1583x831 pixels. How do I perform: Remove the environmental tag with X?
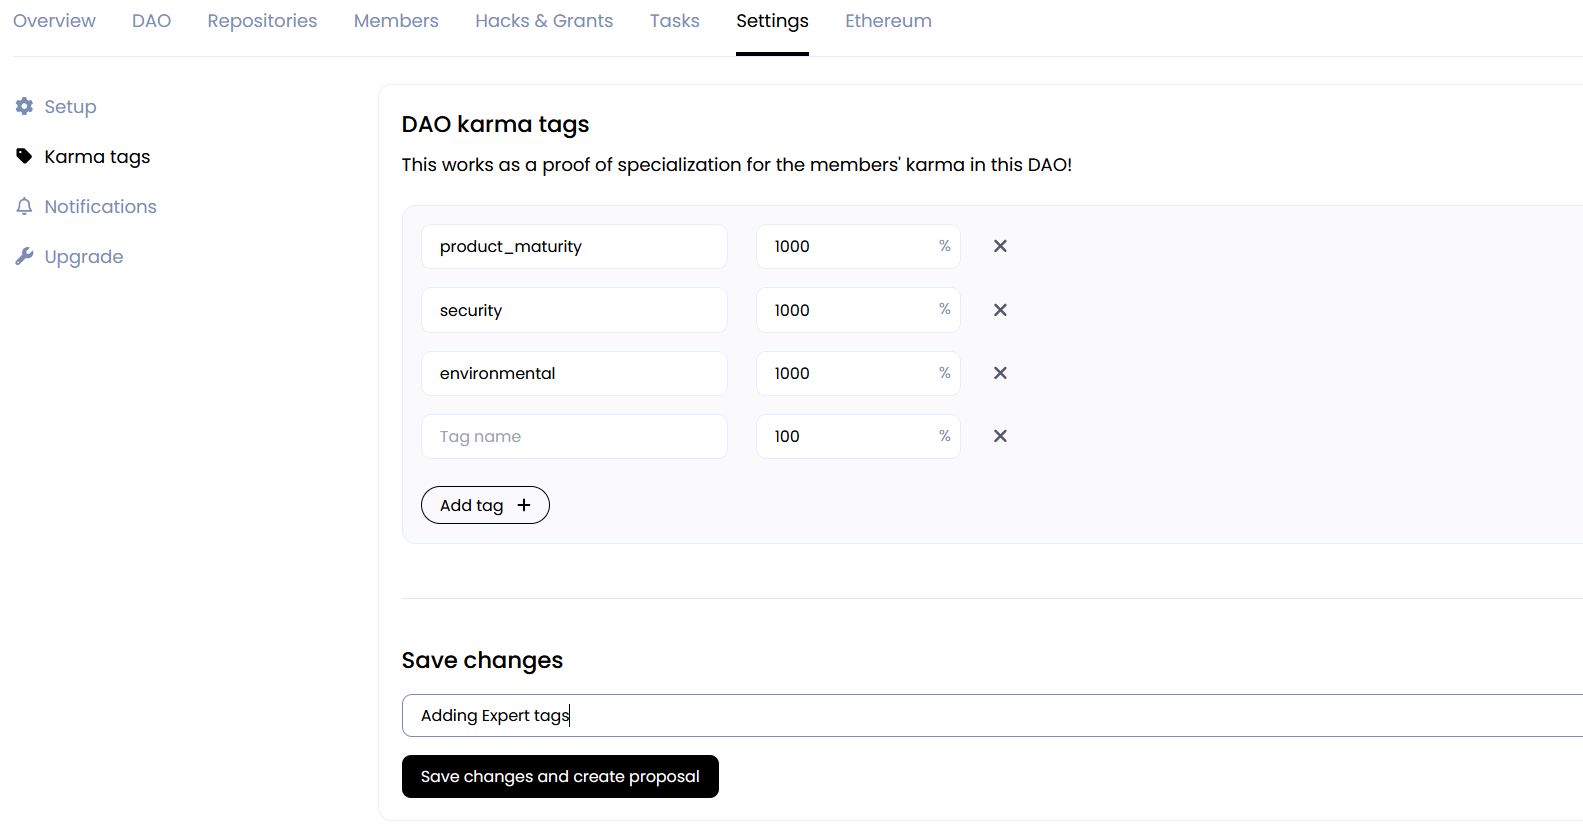[x=1000, y=373]
